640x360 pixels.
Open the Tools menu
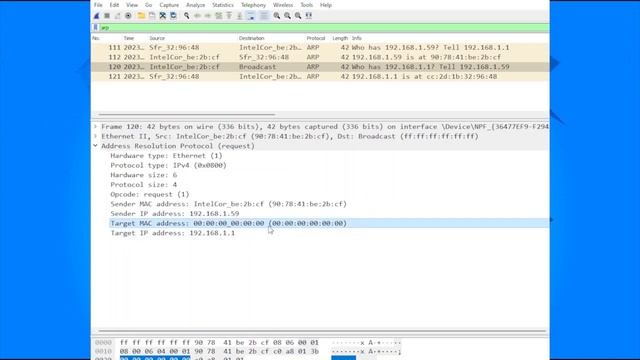[307, 5]
